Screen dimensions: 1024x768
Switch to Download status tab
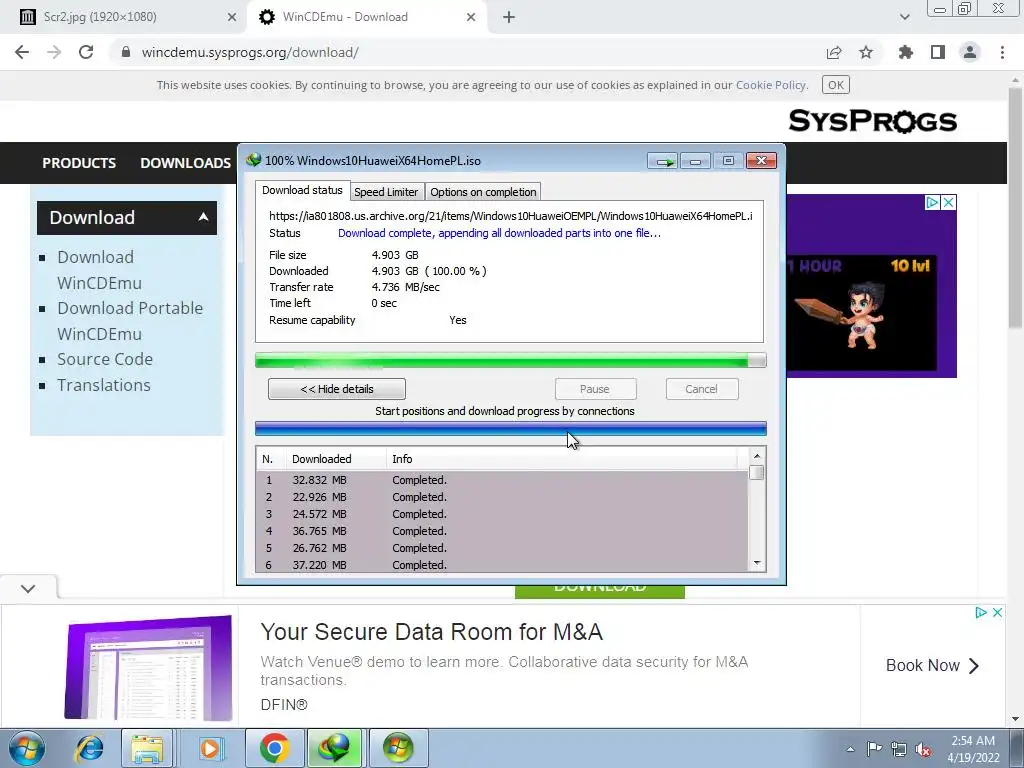(302, 190)
